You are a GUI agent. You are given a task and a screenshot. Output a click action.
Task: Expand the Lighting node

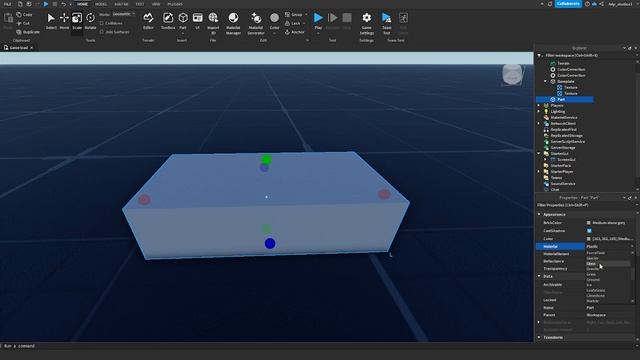539,111
